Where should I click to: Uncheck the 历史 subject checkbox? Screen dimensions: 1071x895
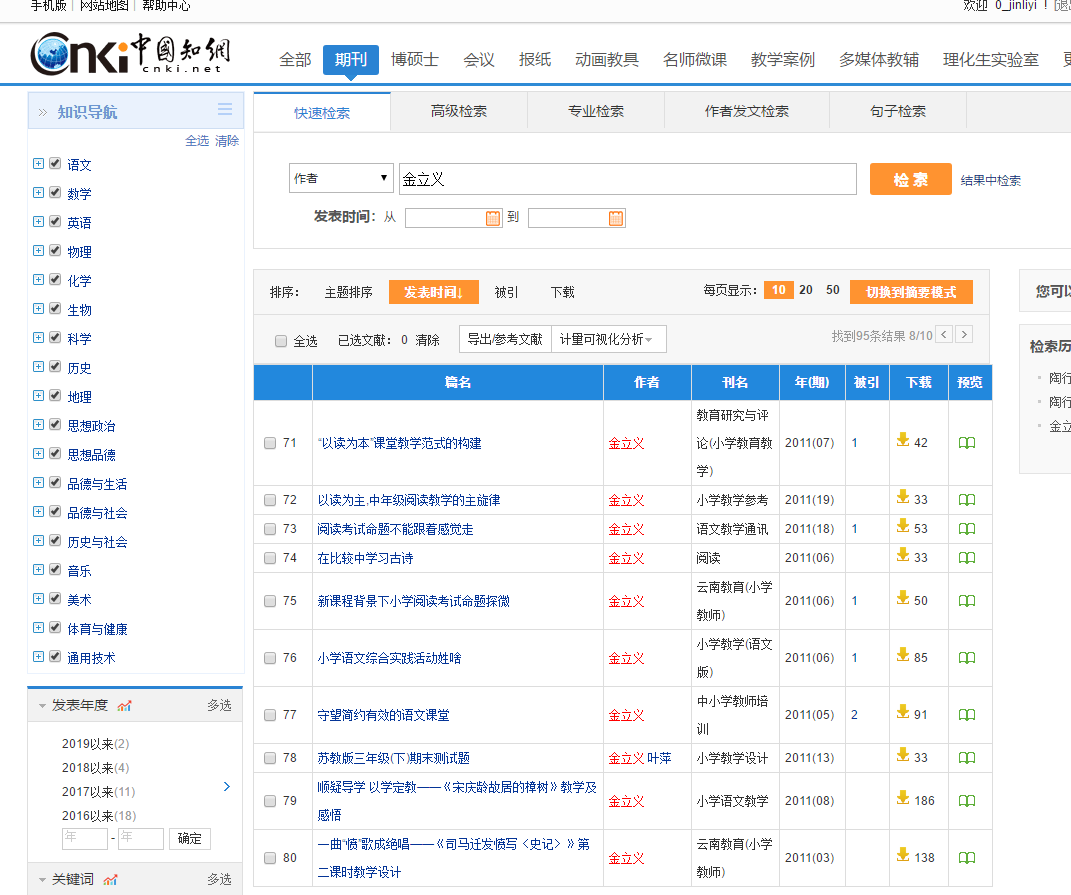pyautogui.click(x=55, y=367)
